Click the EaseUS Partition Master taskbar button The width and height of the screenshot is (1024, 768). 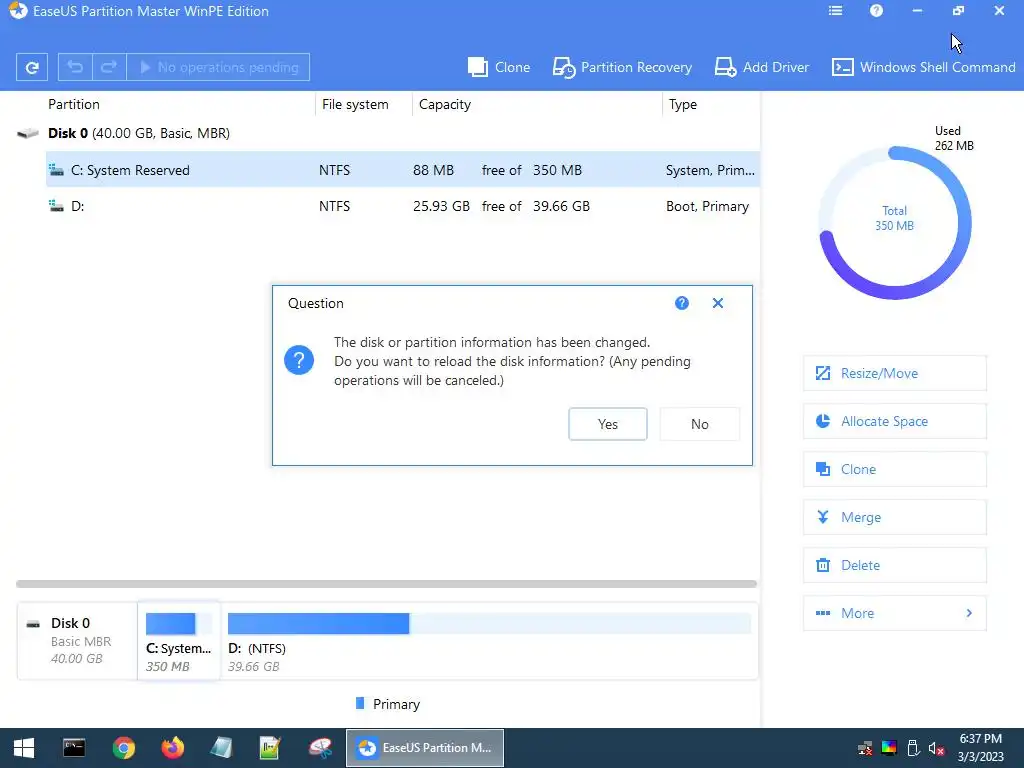424,748
